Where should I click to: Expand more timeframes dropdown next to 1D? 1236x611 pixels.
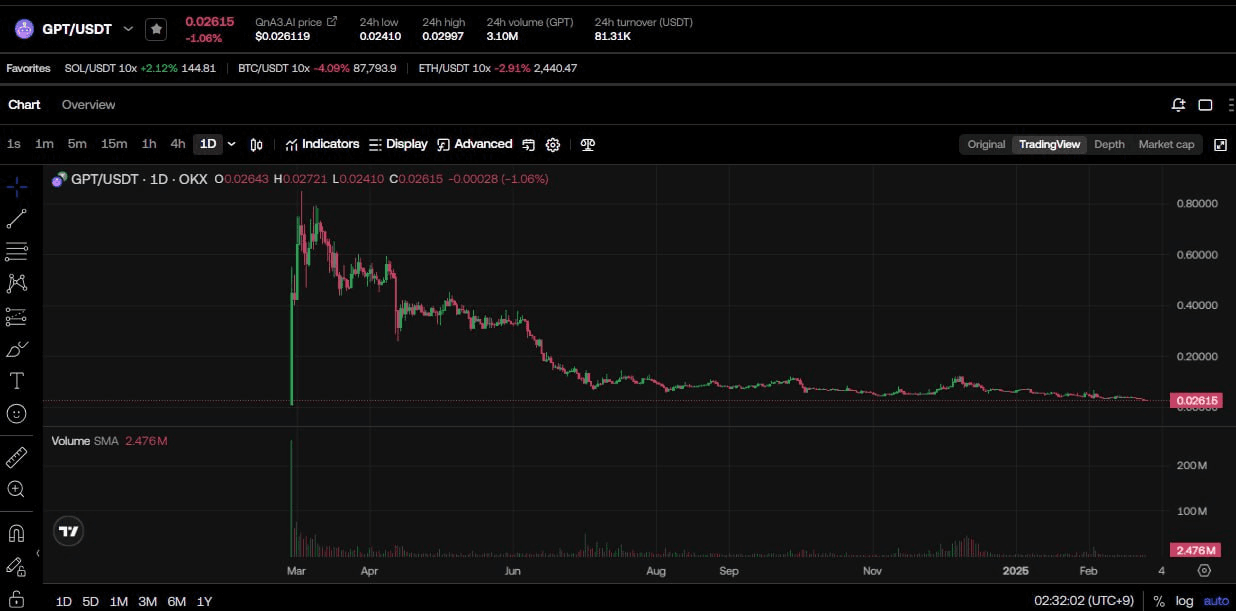232,144
